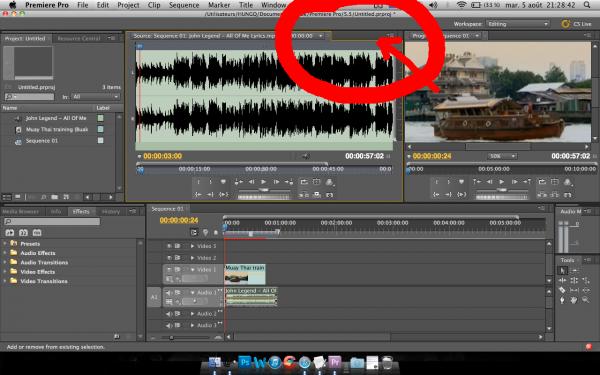Adjust the timeline zoom slider at bottom
This screenshot has width=600, height=375.
click(172, 338)
